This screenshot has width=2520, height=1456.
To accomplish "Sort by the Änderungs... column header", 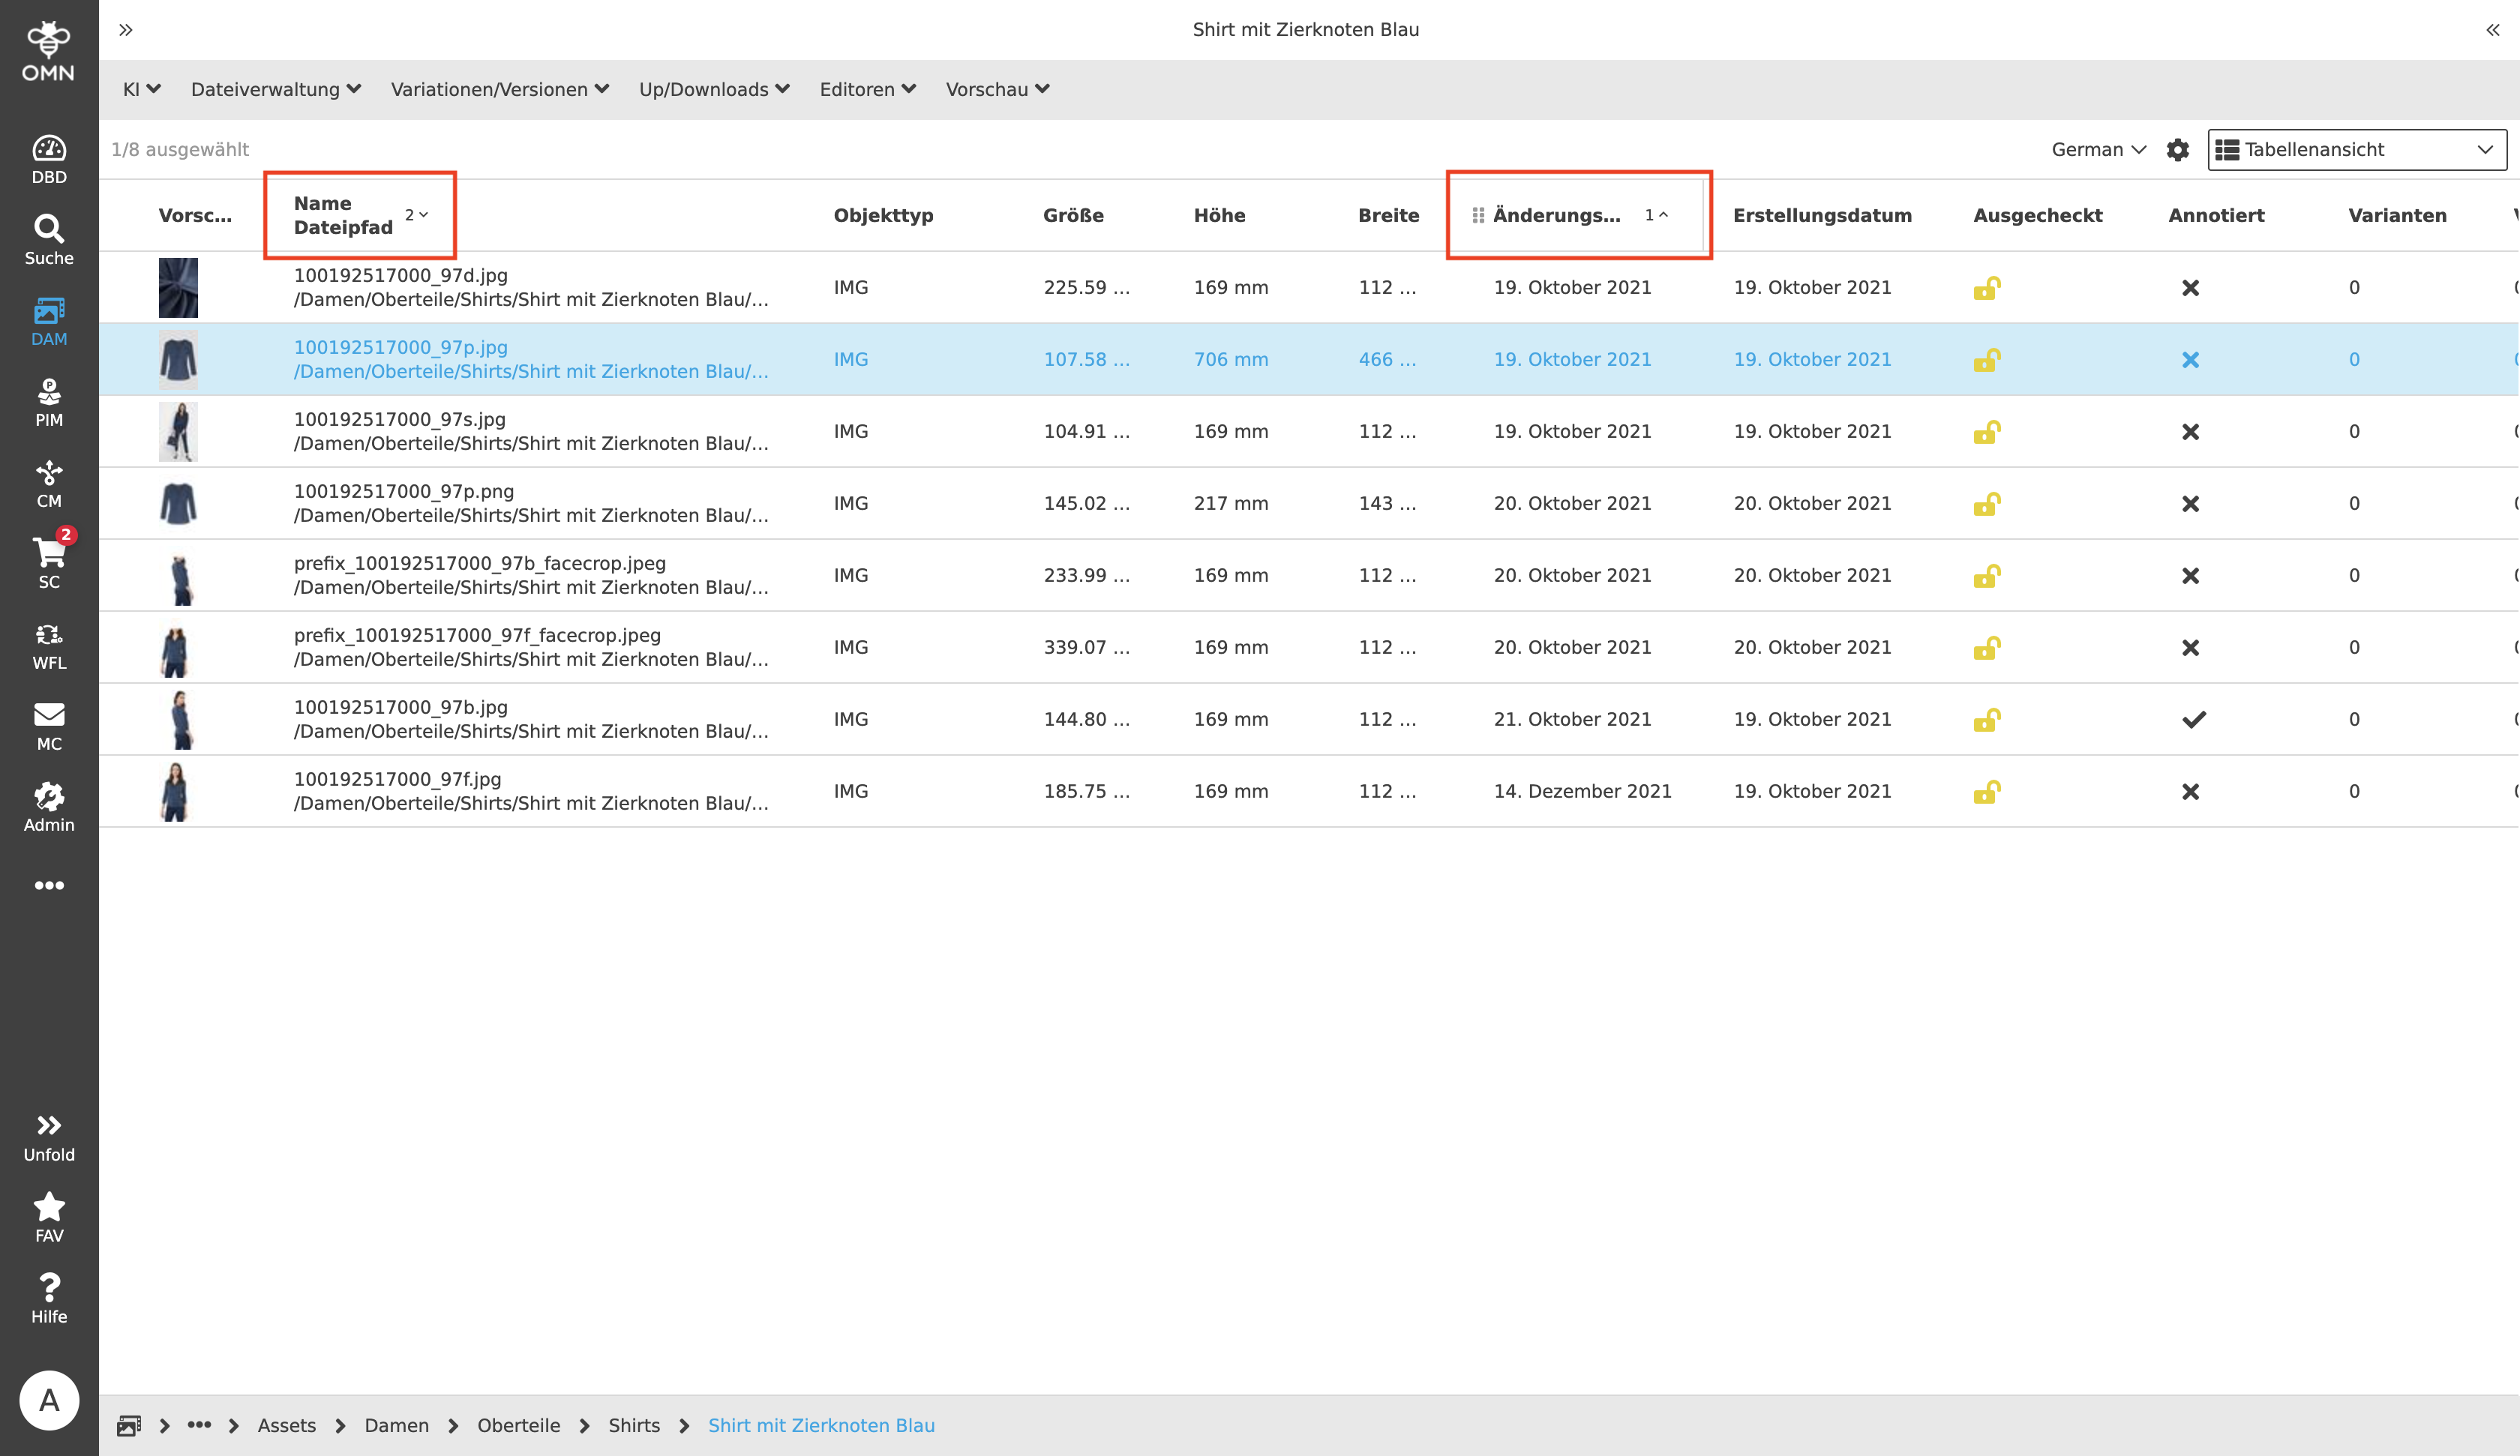I will click(x=1556, y=215).
